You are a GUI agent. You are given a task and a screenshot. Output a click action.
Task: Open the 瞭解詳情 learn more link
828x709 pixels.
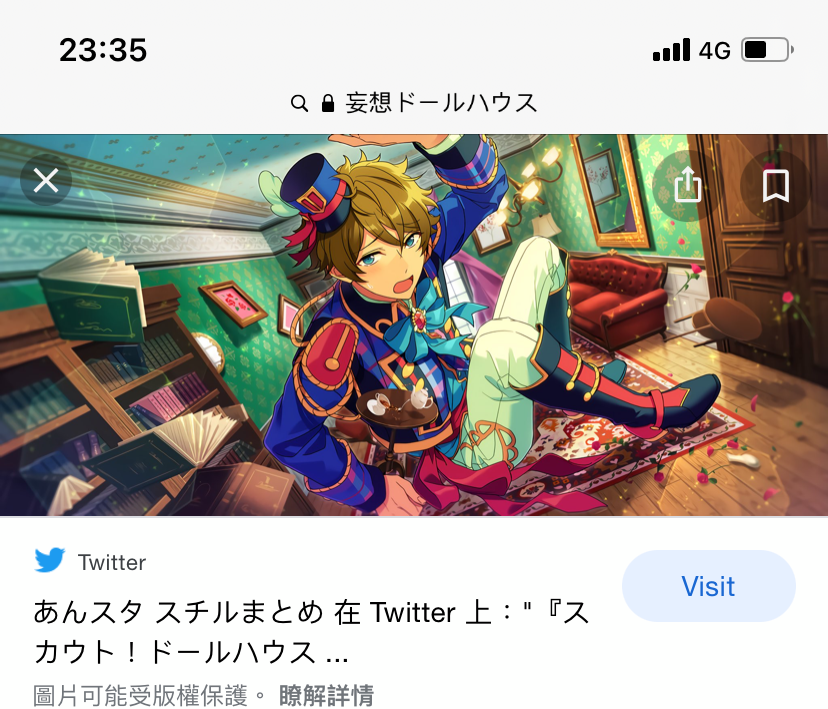(x=326, y=695)
